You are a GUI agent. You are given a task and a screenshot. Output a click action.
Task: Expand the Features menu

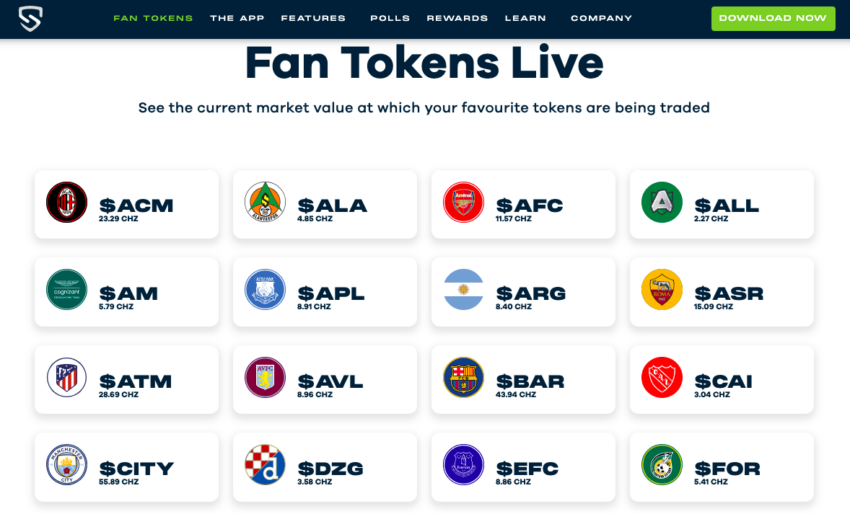click(313, 18)
